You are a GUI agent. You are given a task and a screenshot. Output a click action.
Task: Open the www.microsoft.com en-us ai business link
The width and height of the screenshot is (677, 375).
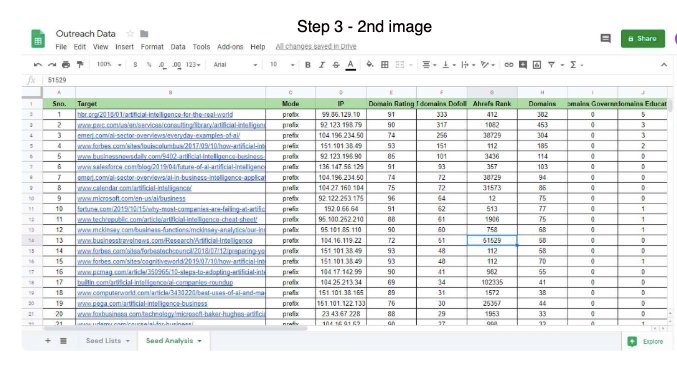(131, 199)
